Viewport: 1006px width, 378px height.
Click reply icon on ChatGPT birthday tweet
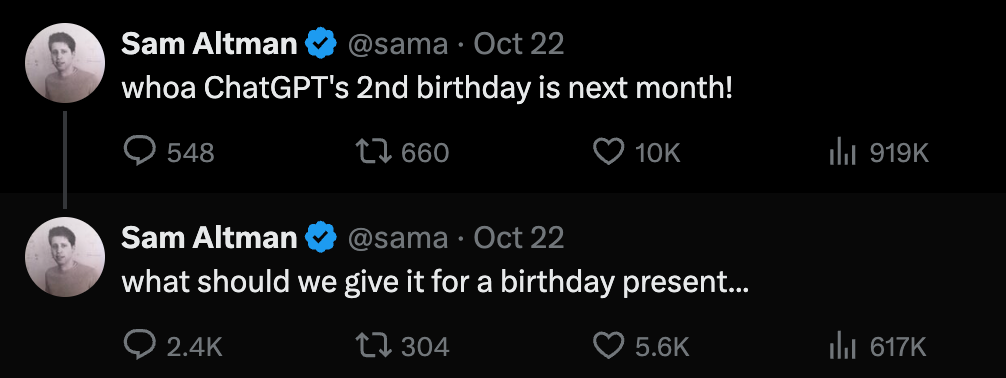[139, 152]
